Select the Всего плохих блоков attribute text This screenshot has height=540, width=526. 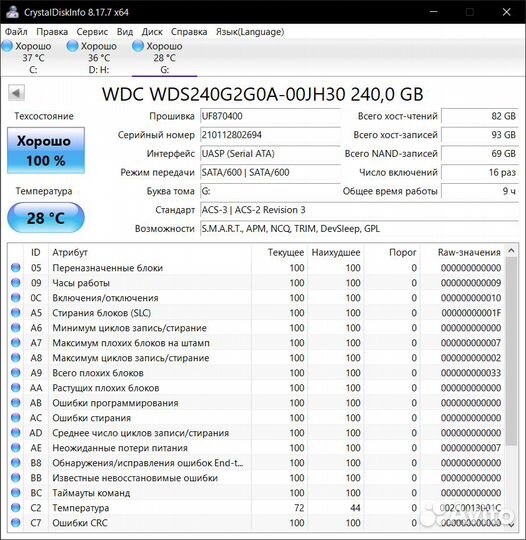click(98, 373)
